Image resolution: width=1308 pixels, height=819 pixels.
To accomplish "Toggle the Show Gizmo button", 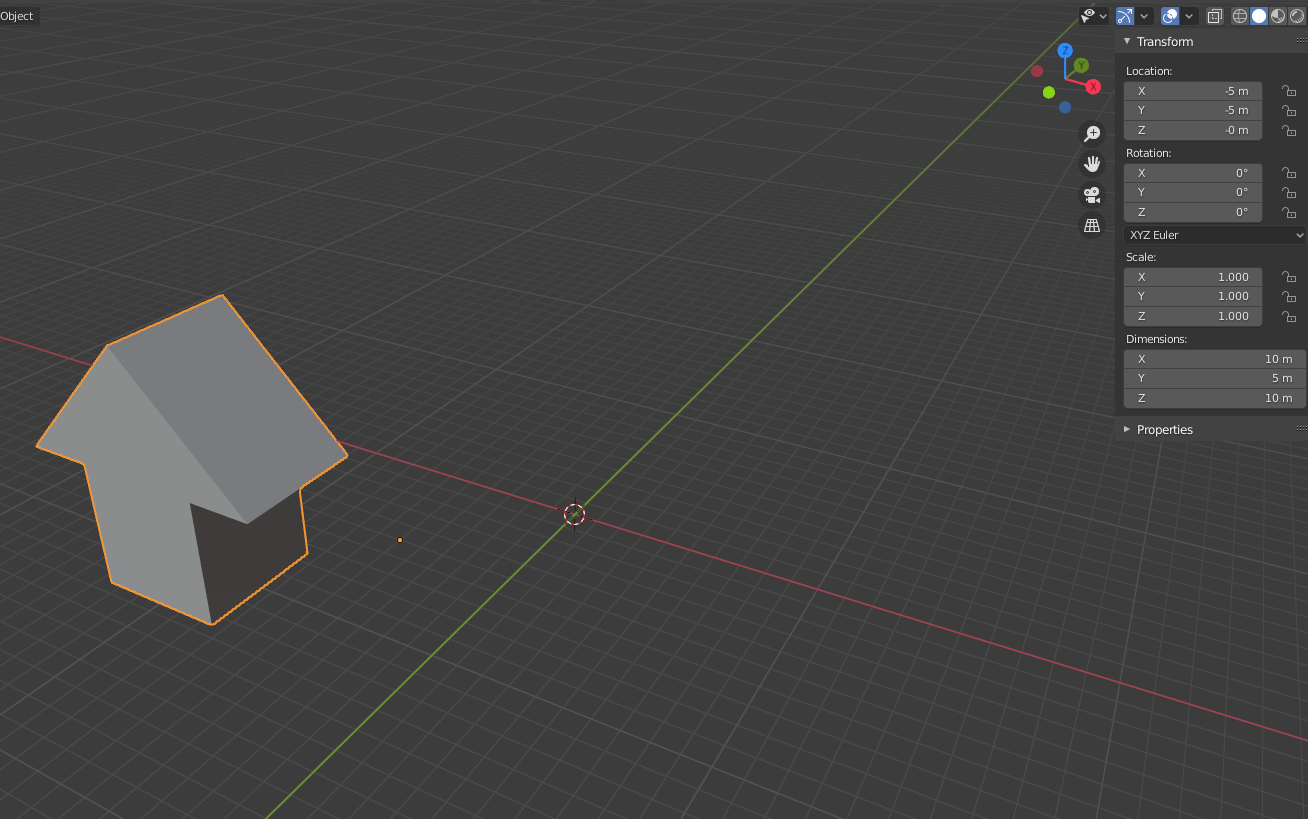I will click(x=1125, y=16).
